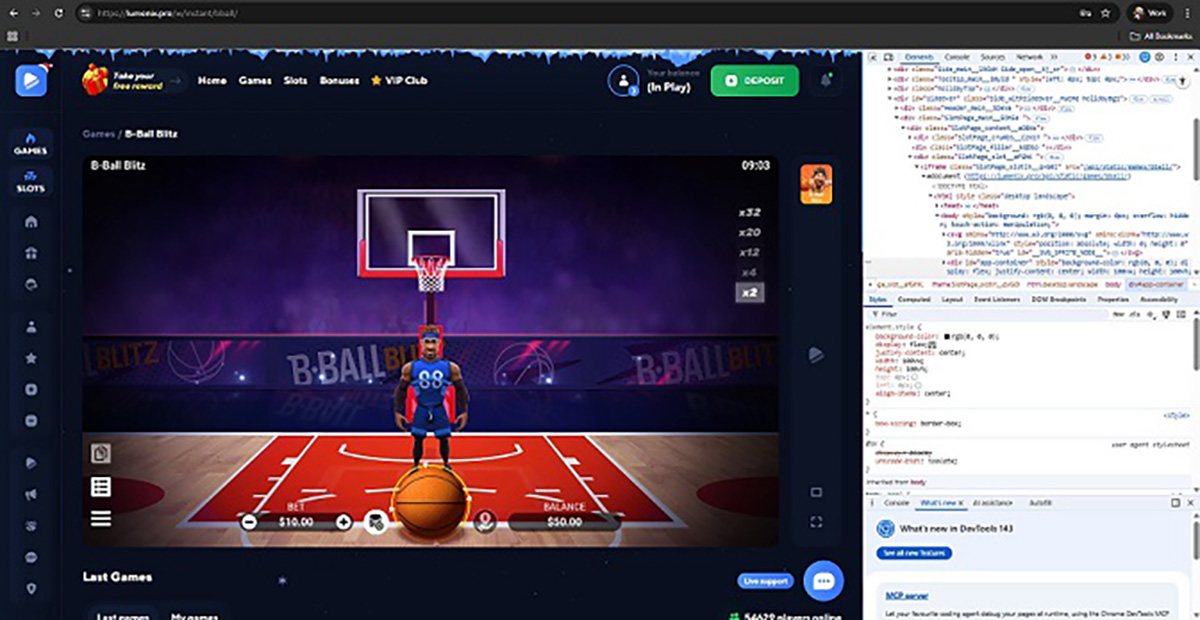Toggle the device toolbar in DevTools
Image resolution: width=1200 pixels, height=620 pixels.
point(887,57)
